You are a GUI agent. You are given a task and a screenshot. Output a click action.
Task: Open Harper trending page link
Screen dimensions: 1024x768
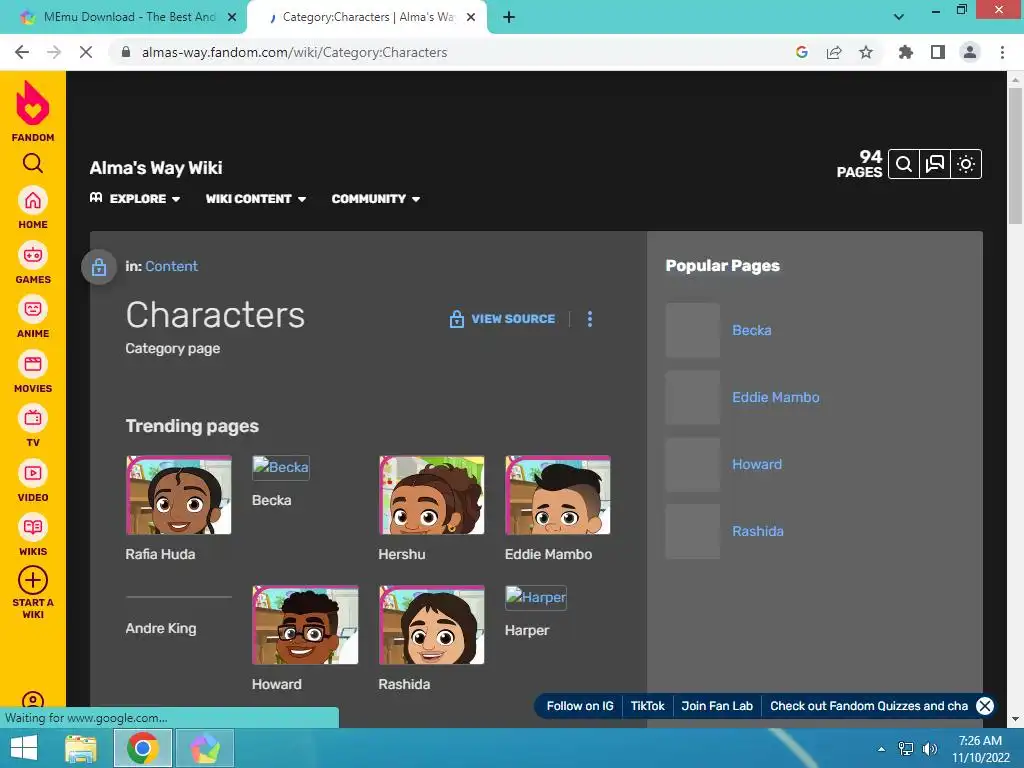pyautogui.click(x=527, y=630)
